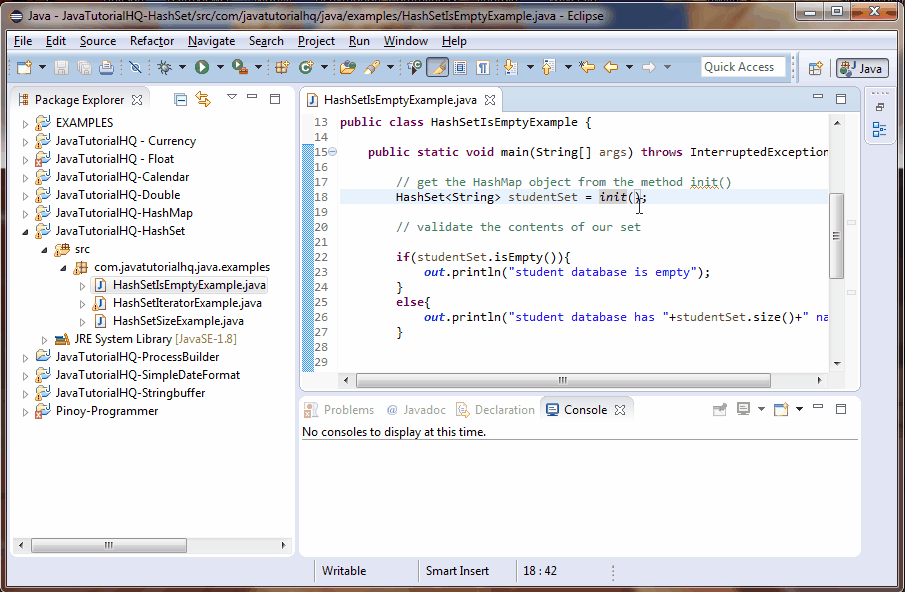Open the Window menu
905x592 pixels.
405,41
